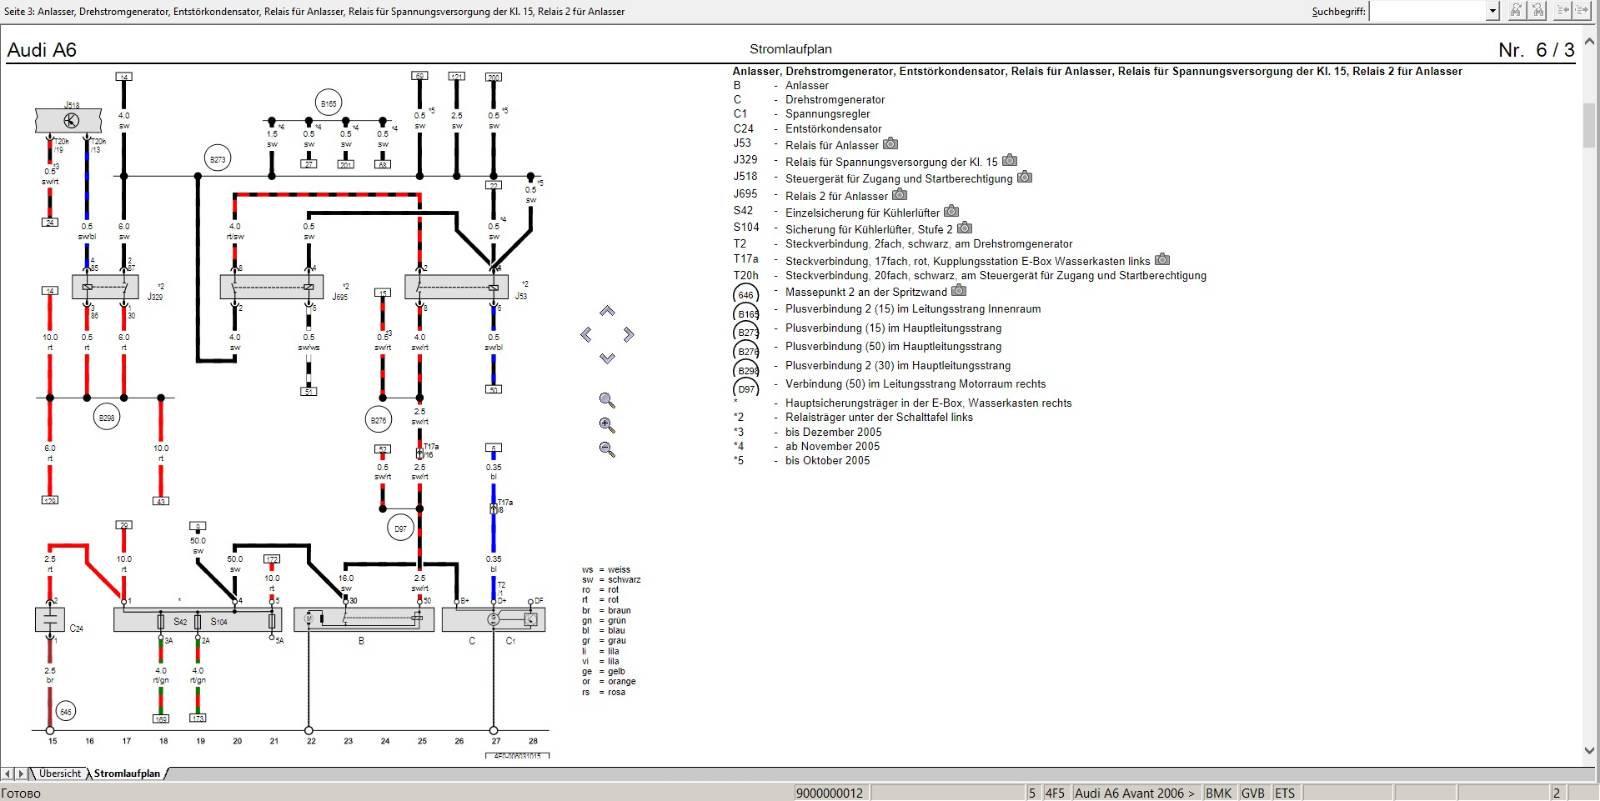Screen dimensions: 1600x801
Task: Open photo for J53 Relais für Anlasser
Action: click(x=890, y=144)
